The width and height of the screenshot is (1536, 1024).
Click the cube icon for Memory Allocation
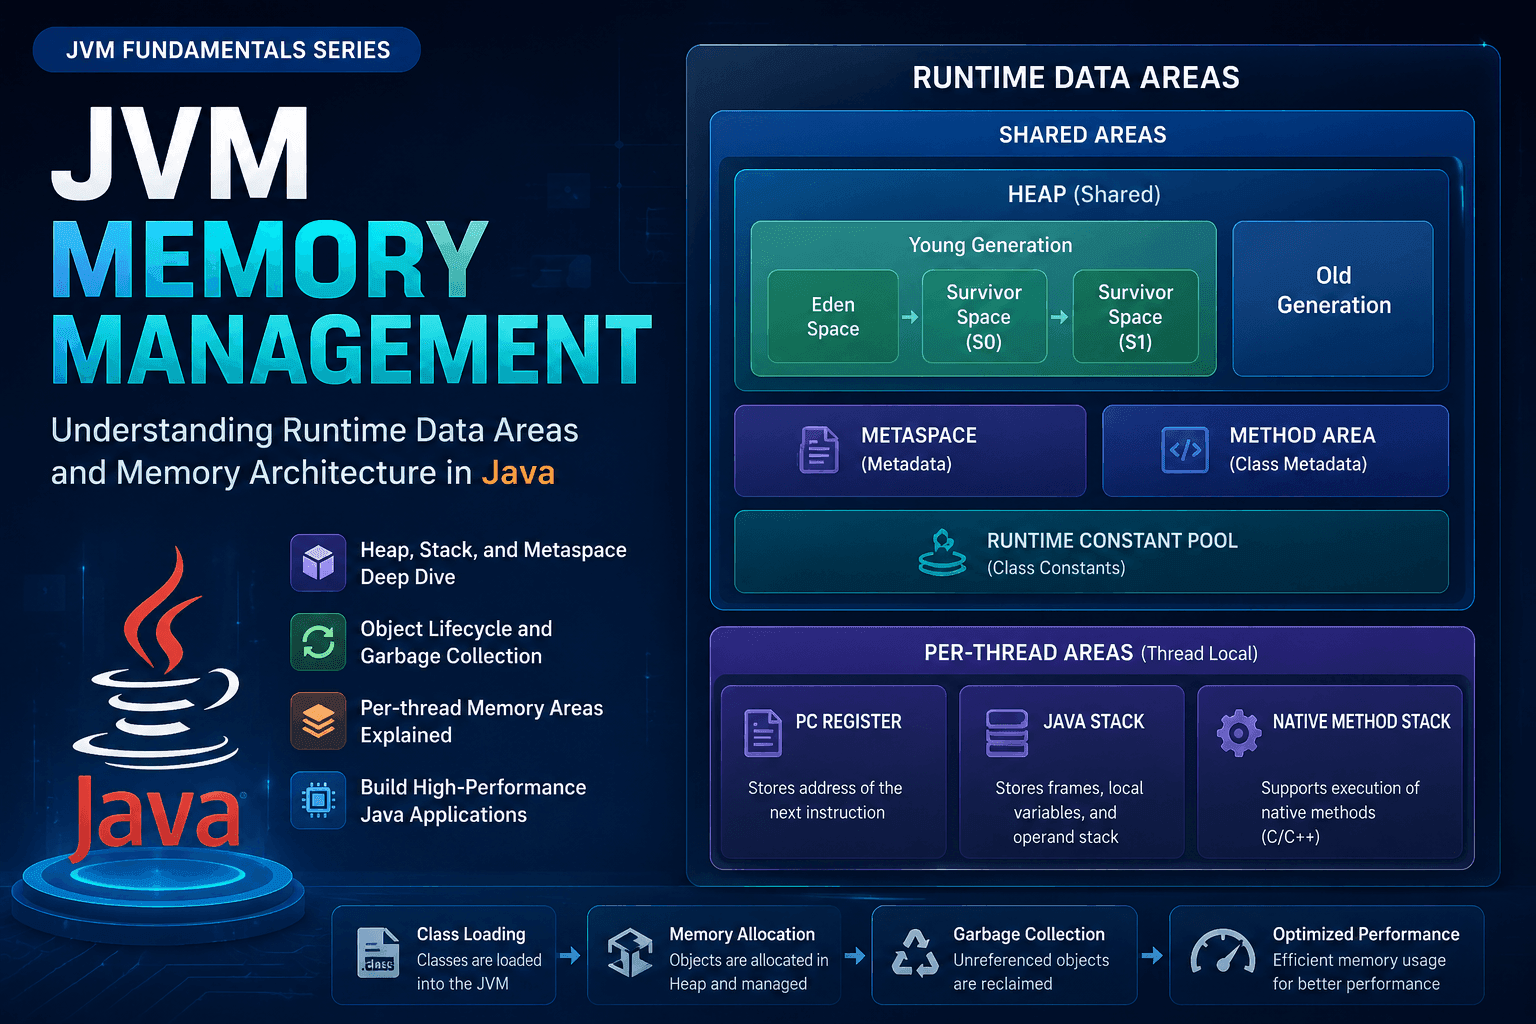click(630, 953)
